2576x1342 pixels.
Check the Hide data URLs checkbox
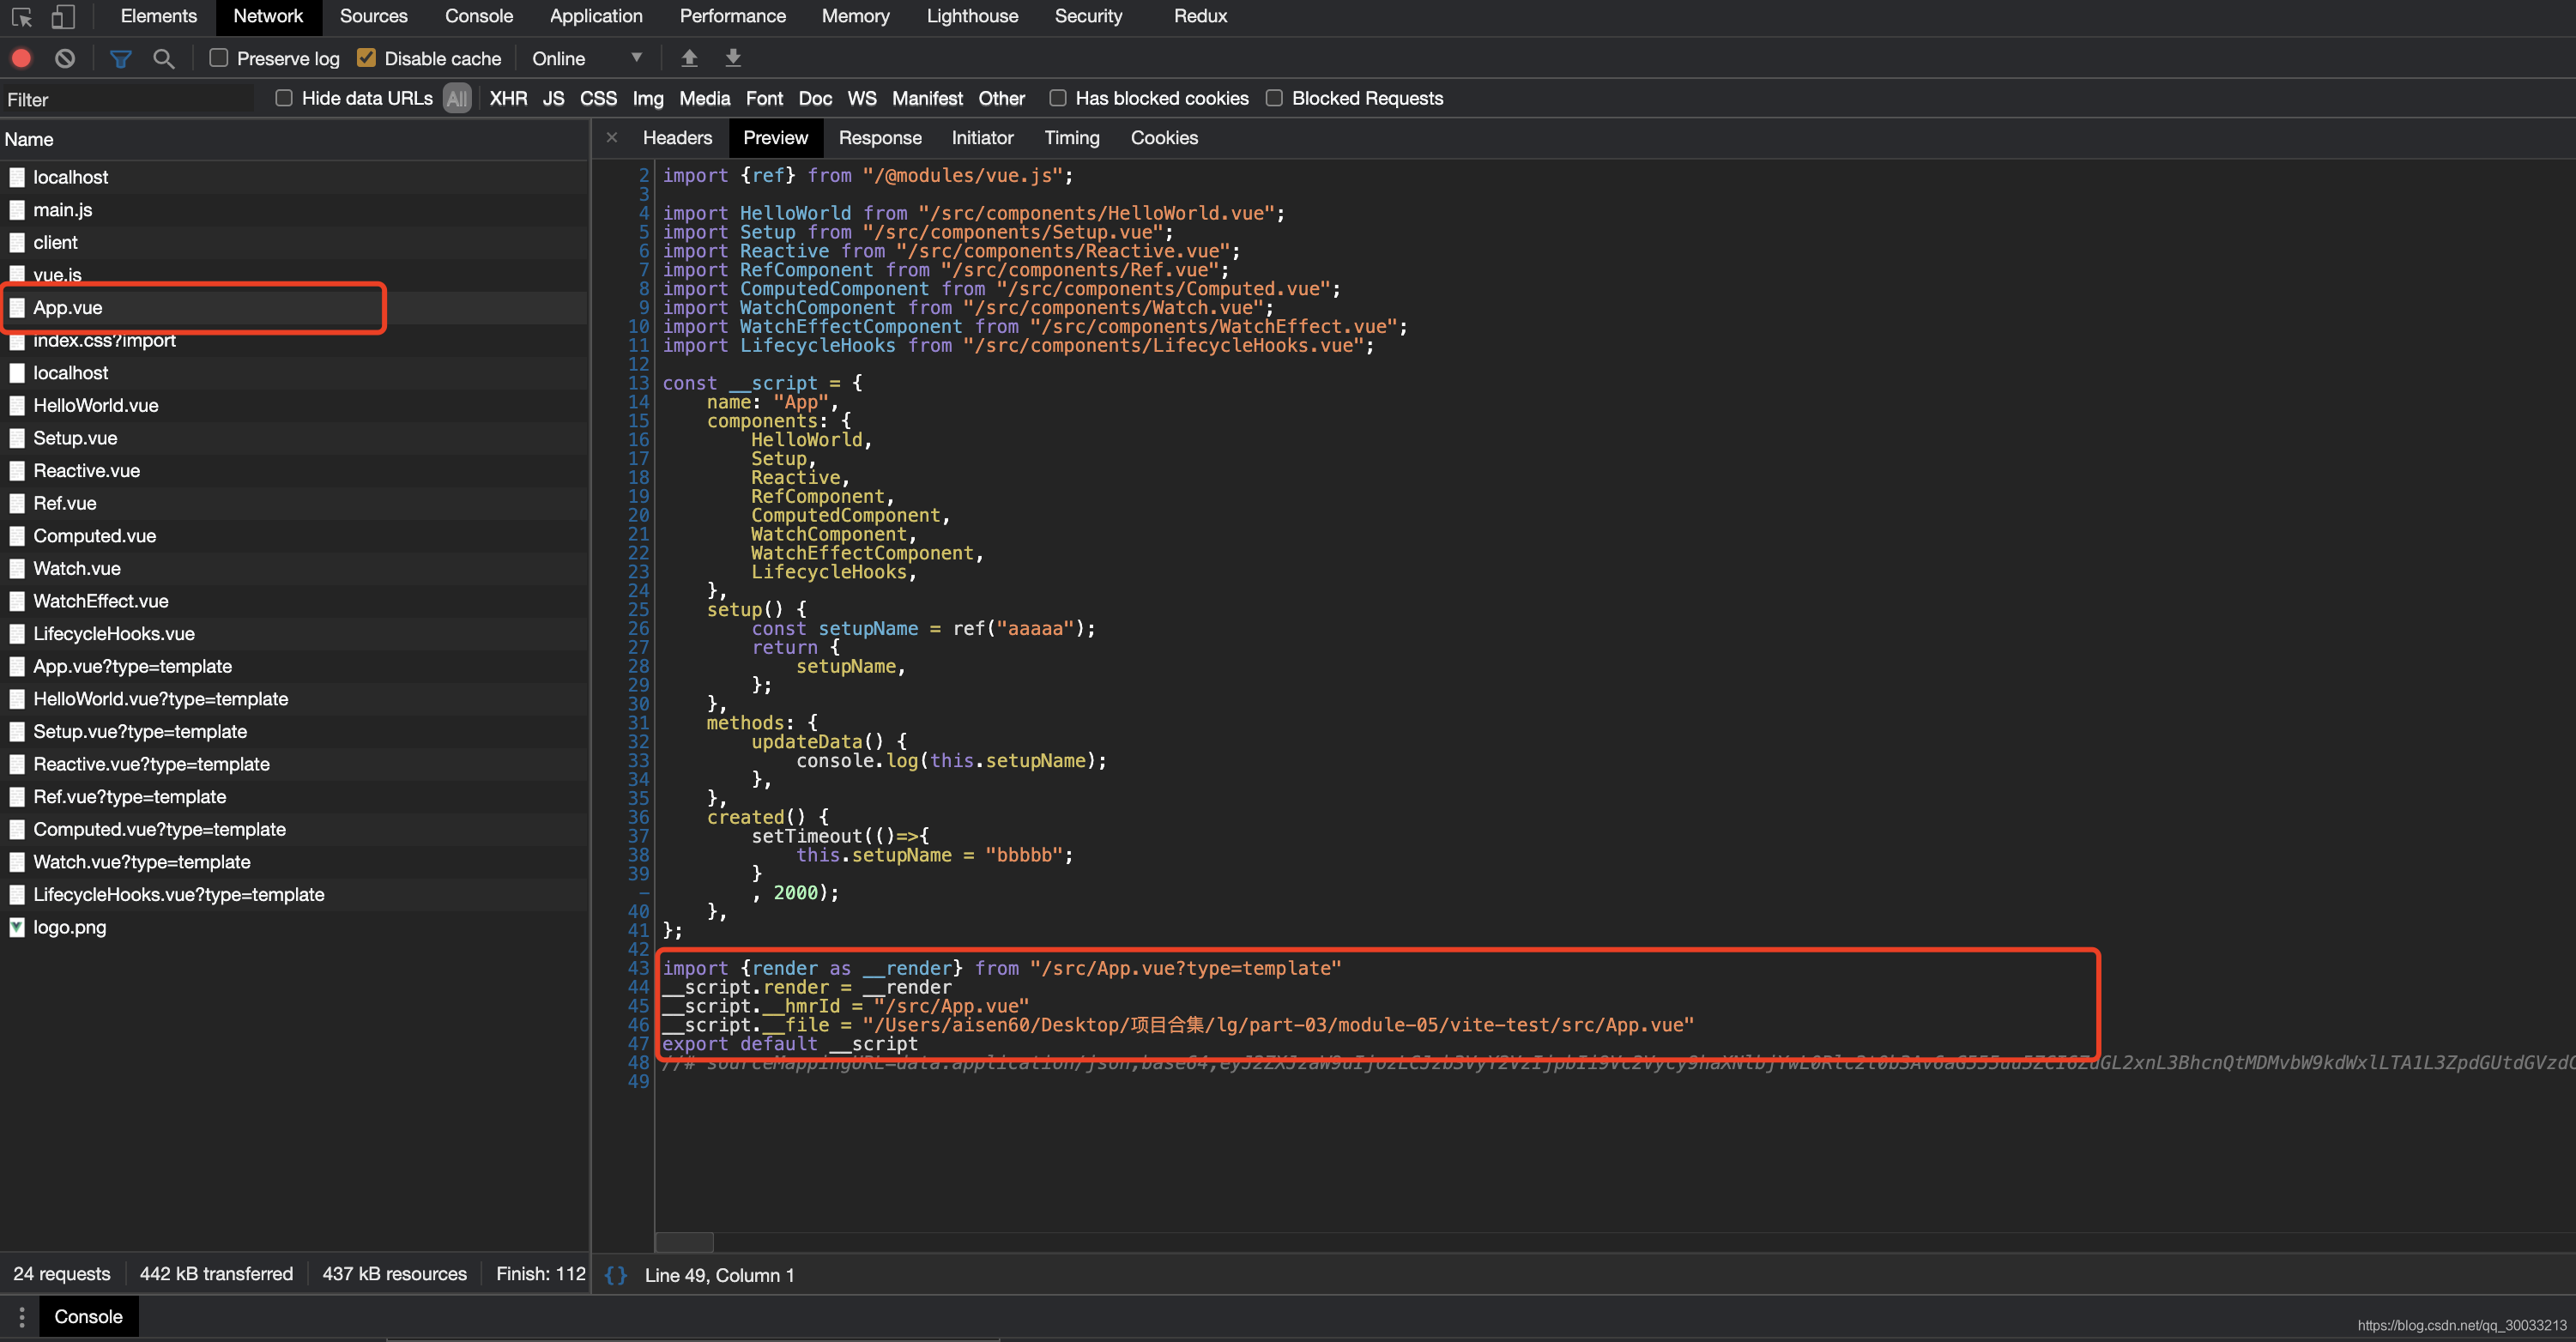[x=284, y=98]
